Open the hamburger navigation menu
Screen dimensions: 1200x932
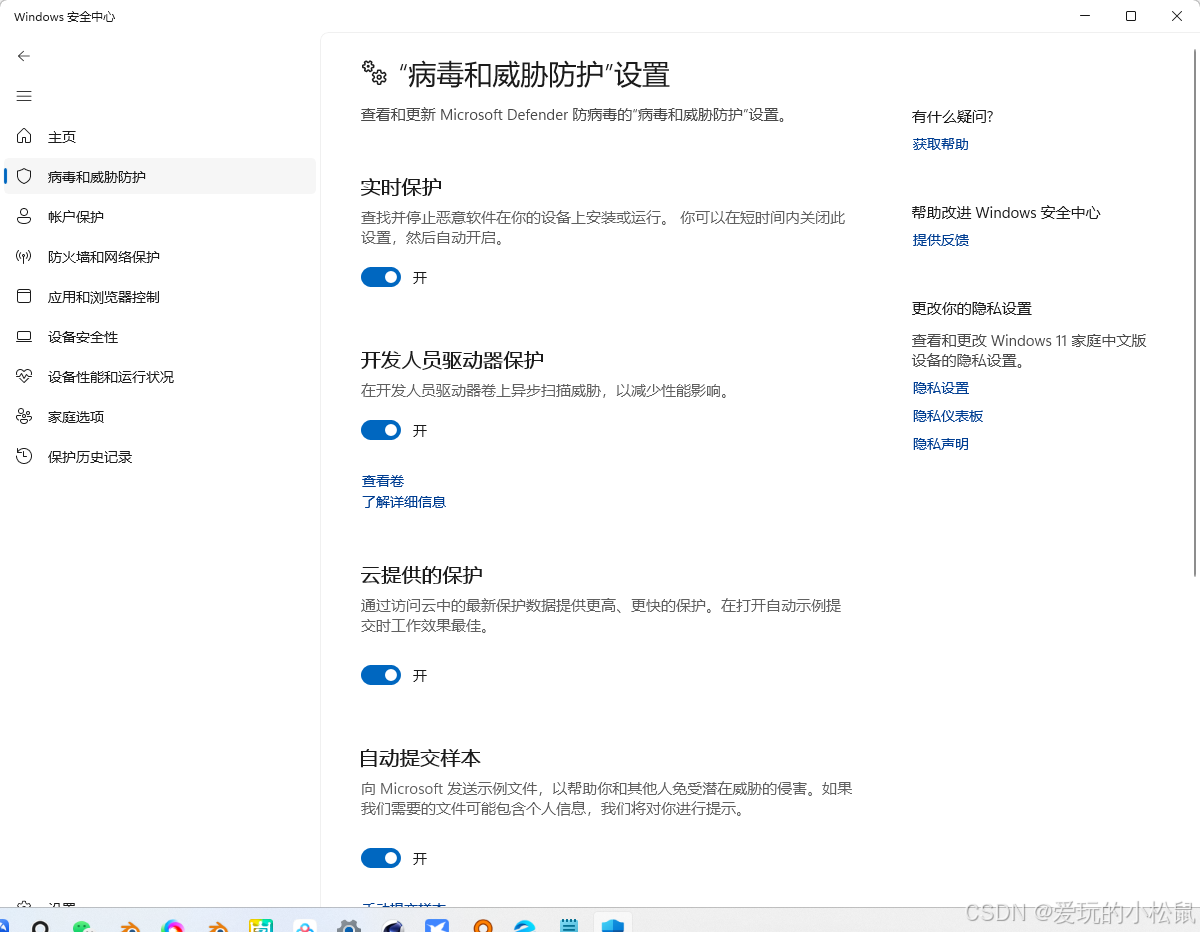pos(24,96)
